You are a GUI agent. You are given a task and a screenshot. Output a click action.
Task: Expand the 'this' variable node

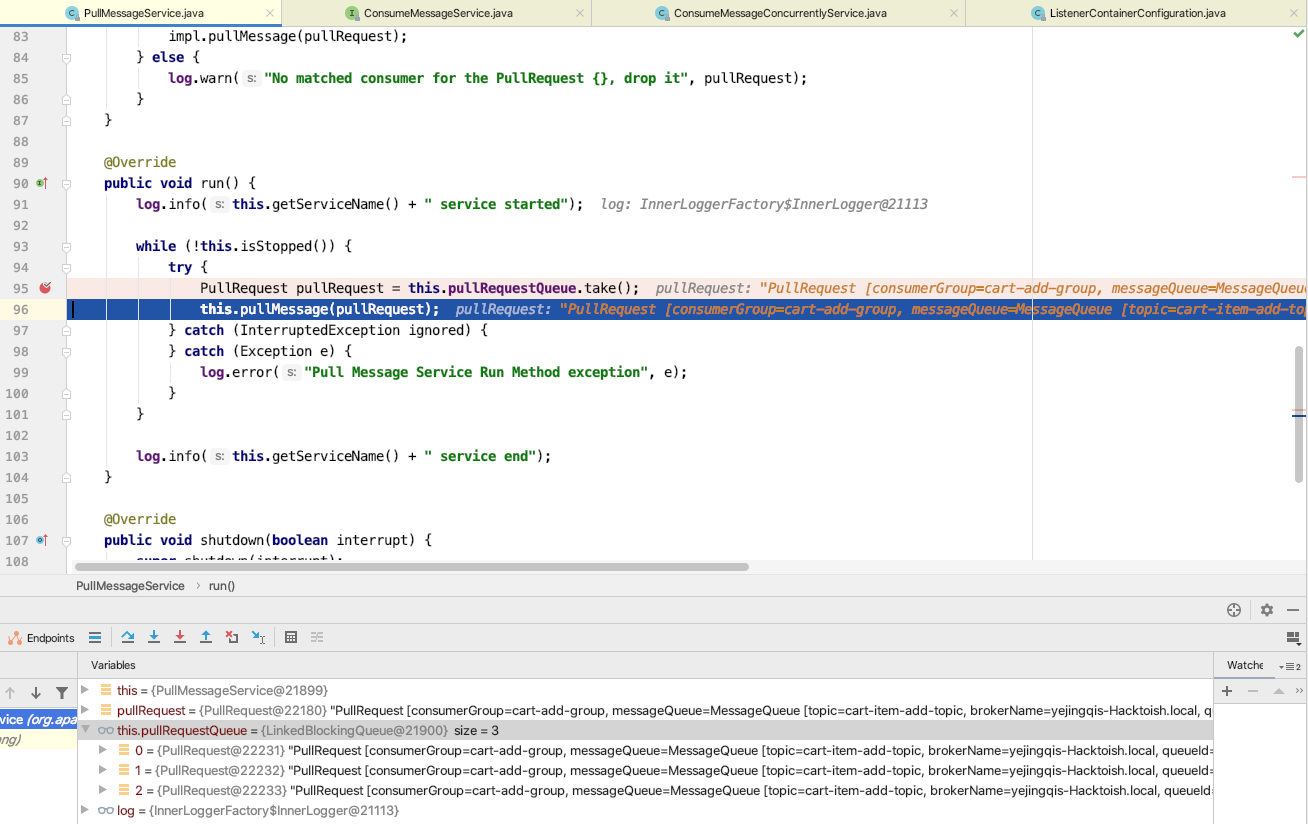point(86,690)
